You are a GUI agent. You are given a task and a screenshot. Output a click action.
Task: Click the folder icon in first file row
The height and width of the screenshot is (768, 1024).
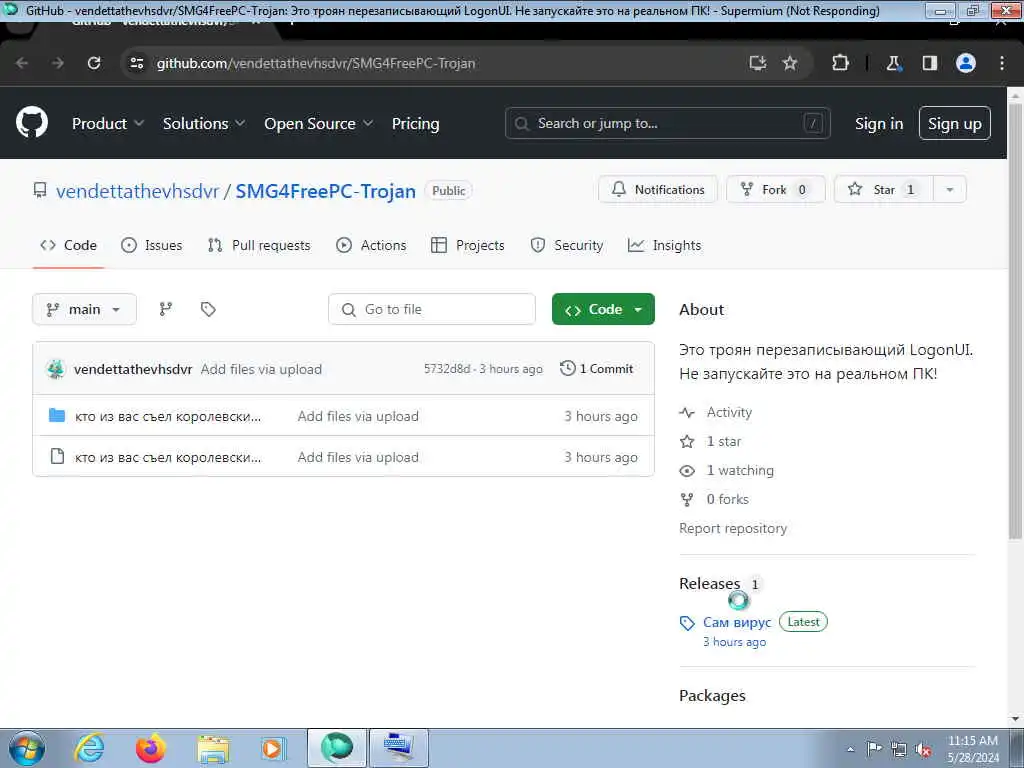pos(57,415)
